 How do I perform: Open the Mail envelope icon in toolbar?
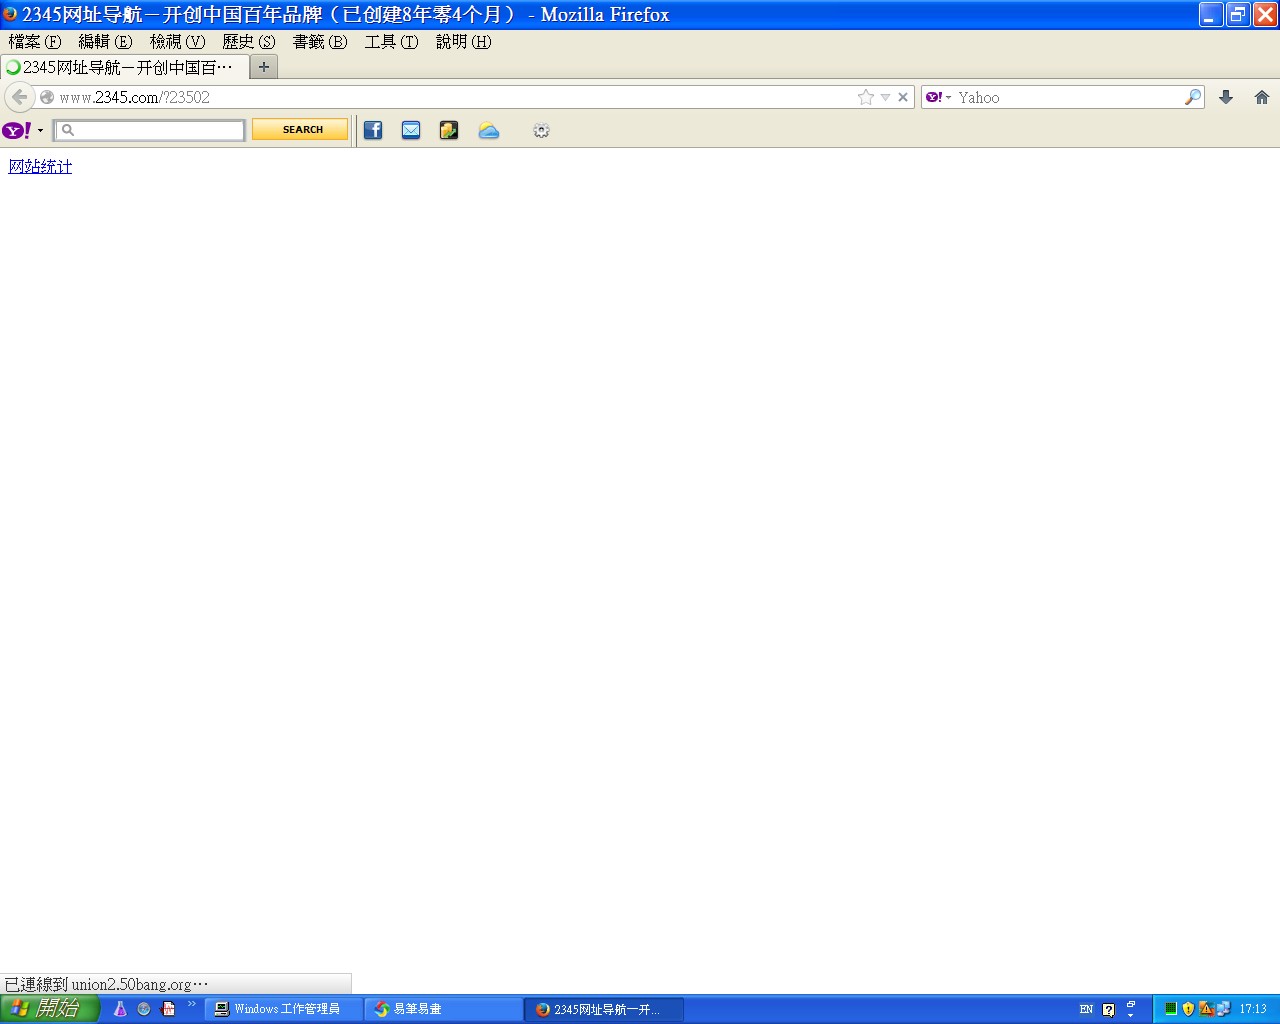point(411,130)
